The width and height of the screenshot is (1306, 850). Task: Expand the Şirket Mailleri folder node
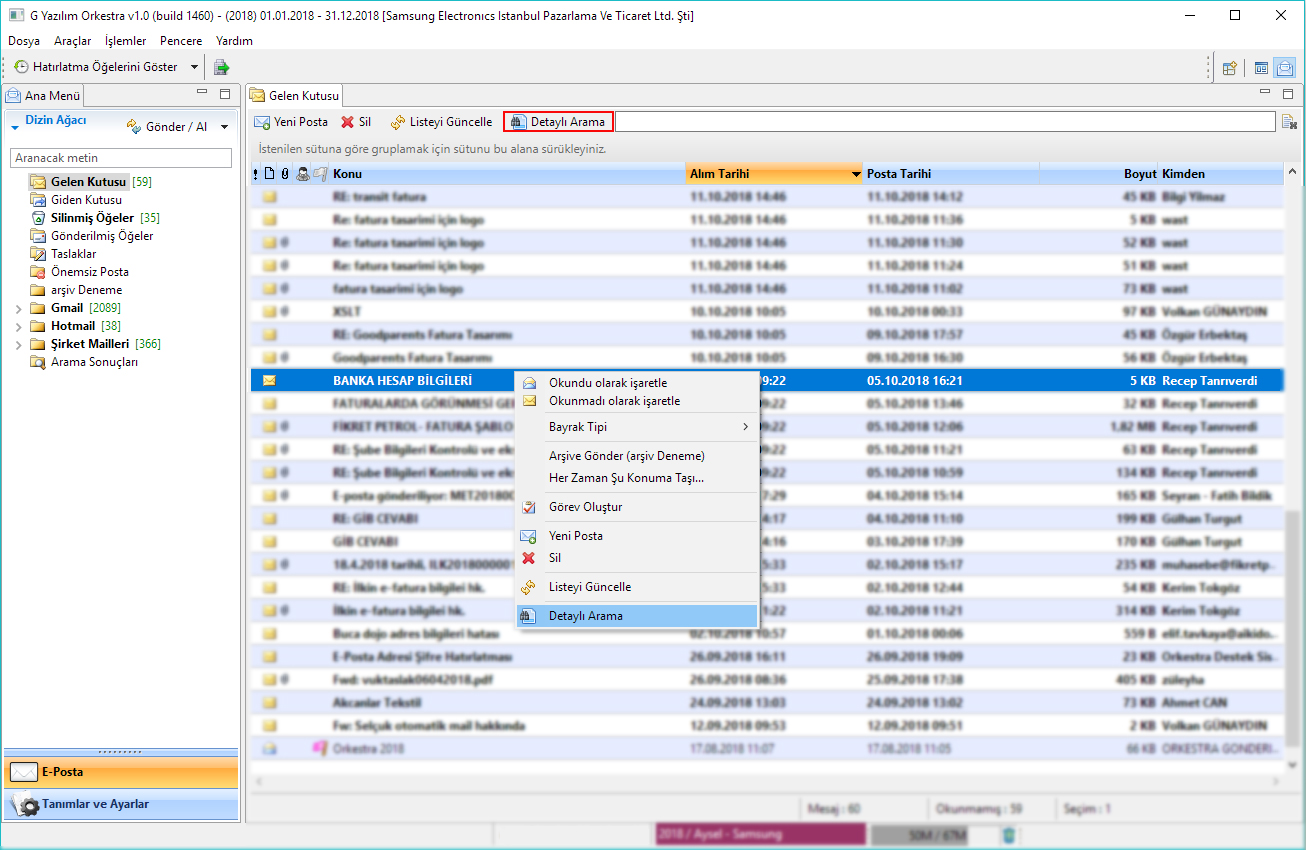[x=18, y=344]
